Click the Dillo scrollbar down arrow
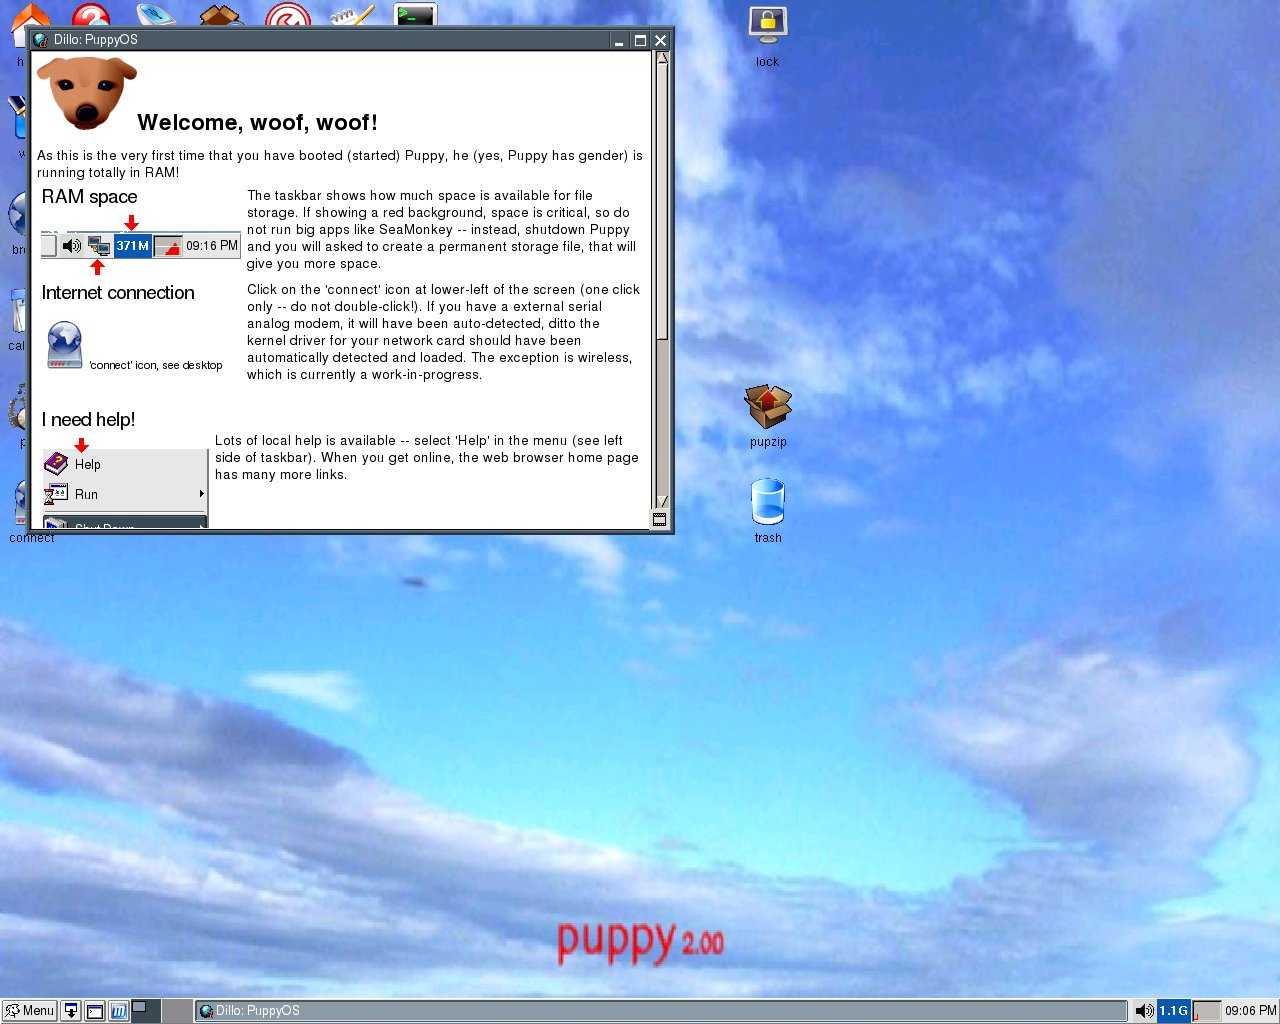The width and height of the screenshot is (1280, 1024). point(661,502)
